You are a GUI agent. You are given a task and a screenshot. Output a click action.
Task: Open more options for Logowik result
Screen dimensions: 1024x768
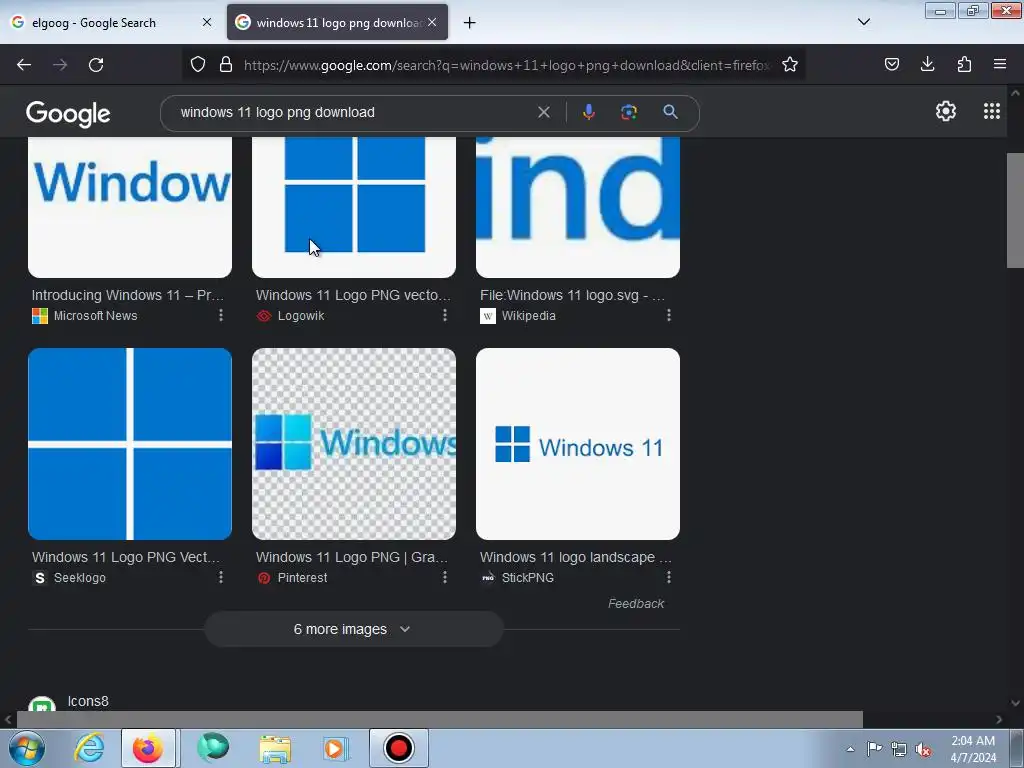pos(445,315)
